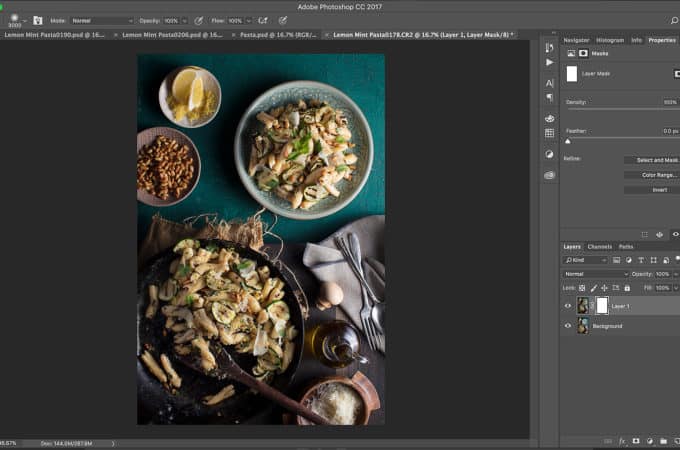Open the brush Mode dropdown set to Normal
Viewport: 680px width, 450px height.
pos(102,21)
